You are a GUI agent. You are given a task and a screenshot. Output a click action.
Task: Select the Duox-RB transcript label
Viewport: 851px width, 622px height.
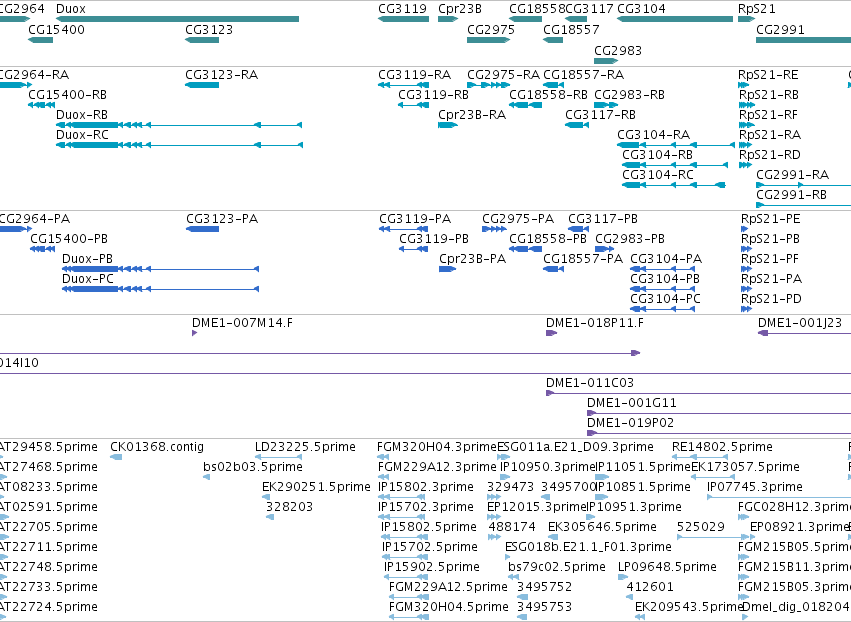click(x=82, y=115)
